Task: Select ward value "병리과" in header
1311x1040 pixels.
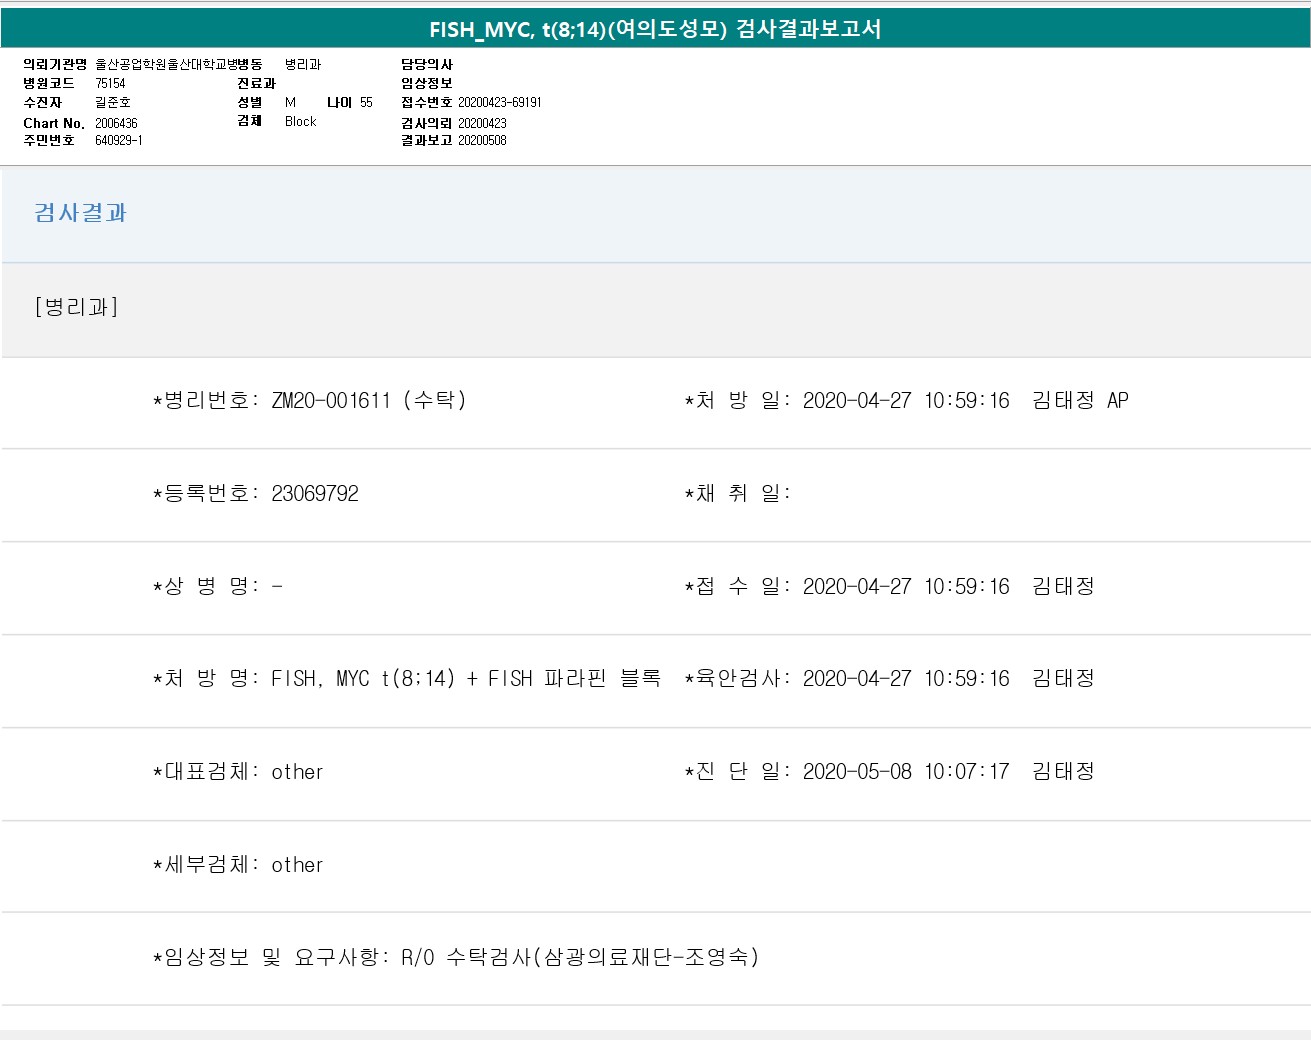Action: click(303, 65)
